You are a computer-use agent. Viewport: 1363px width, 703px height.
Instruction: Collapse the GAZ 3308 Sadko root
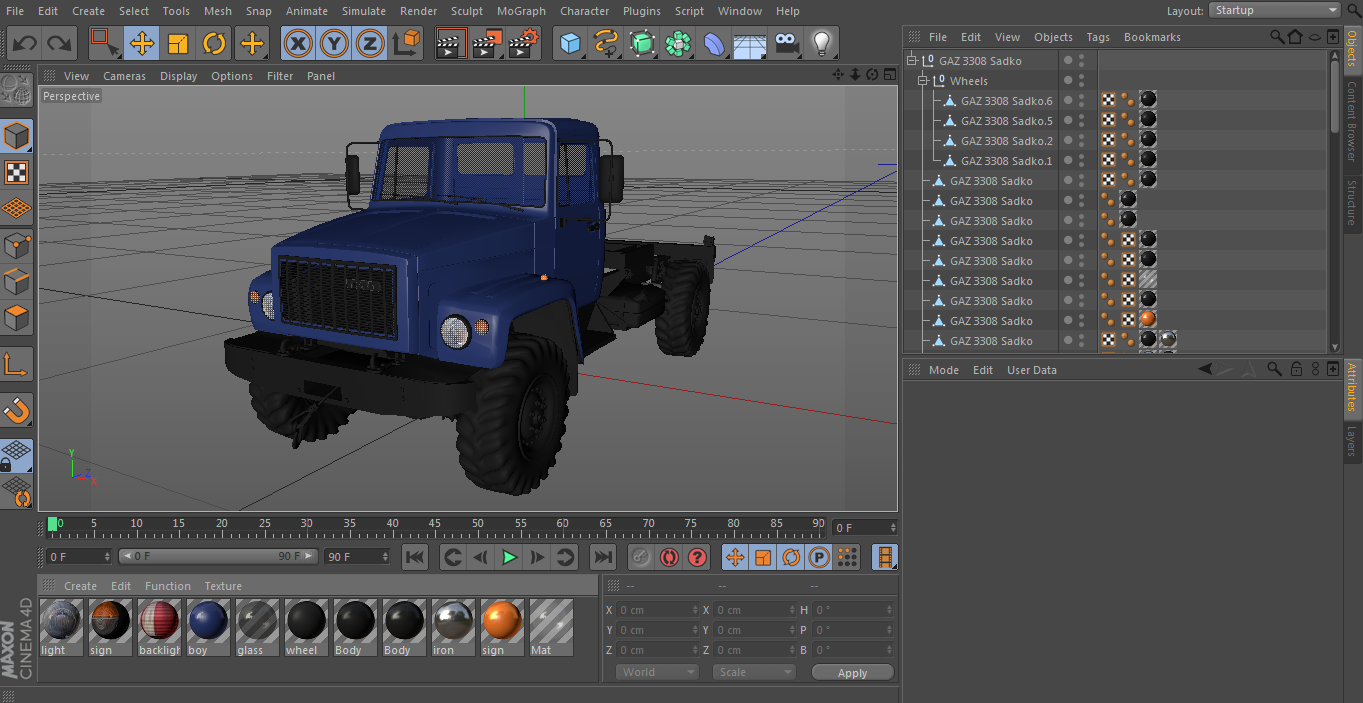coord(911,61)
